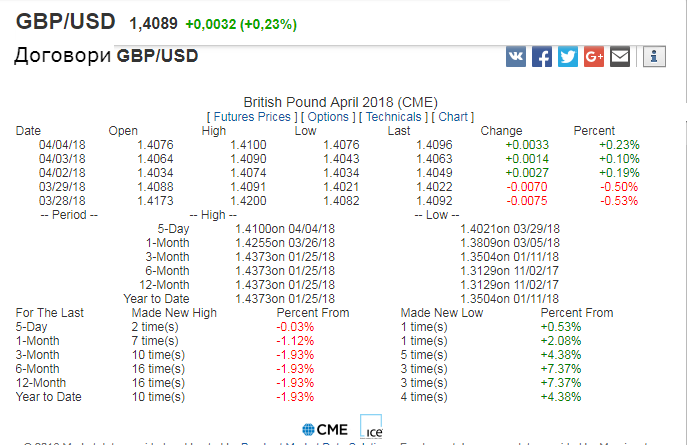
Task: Go to the Technicals link
Action: pyautogui.click(x=393, y=117)
